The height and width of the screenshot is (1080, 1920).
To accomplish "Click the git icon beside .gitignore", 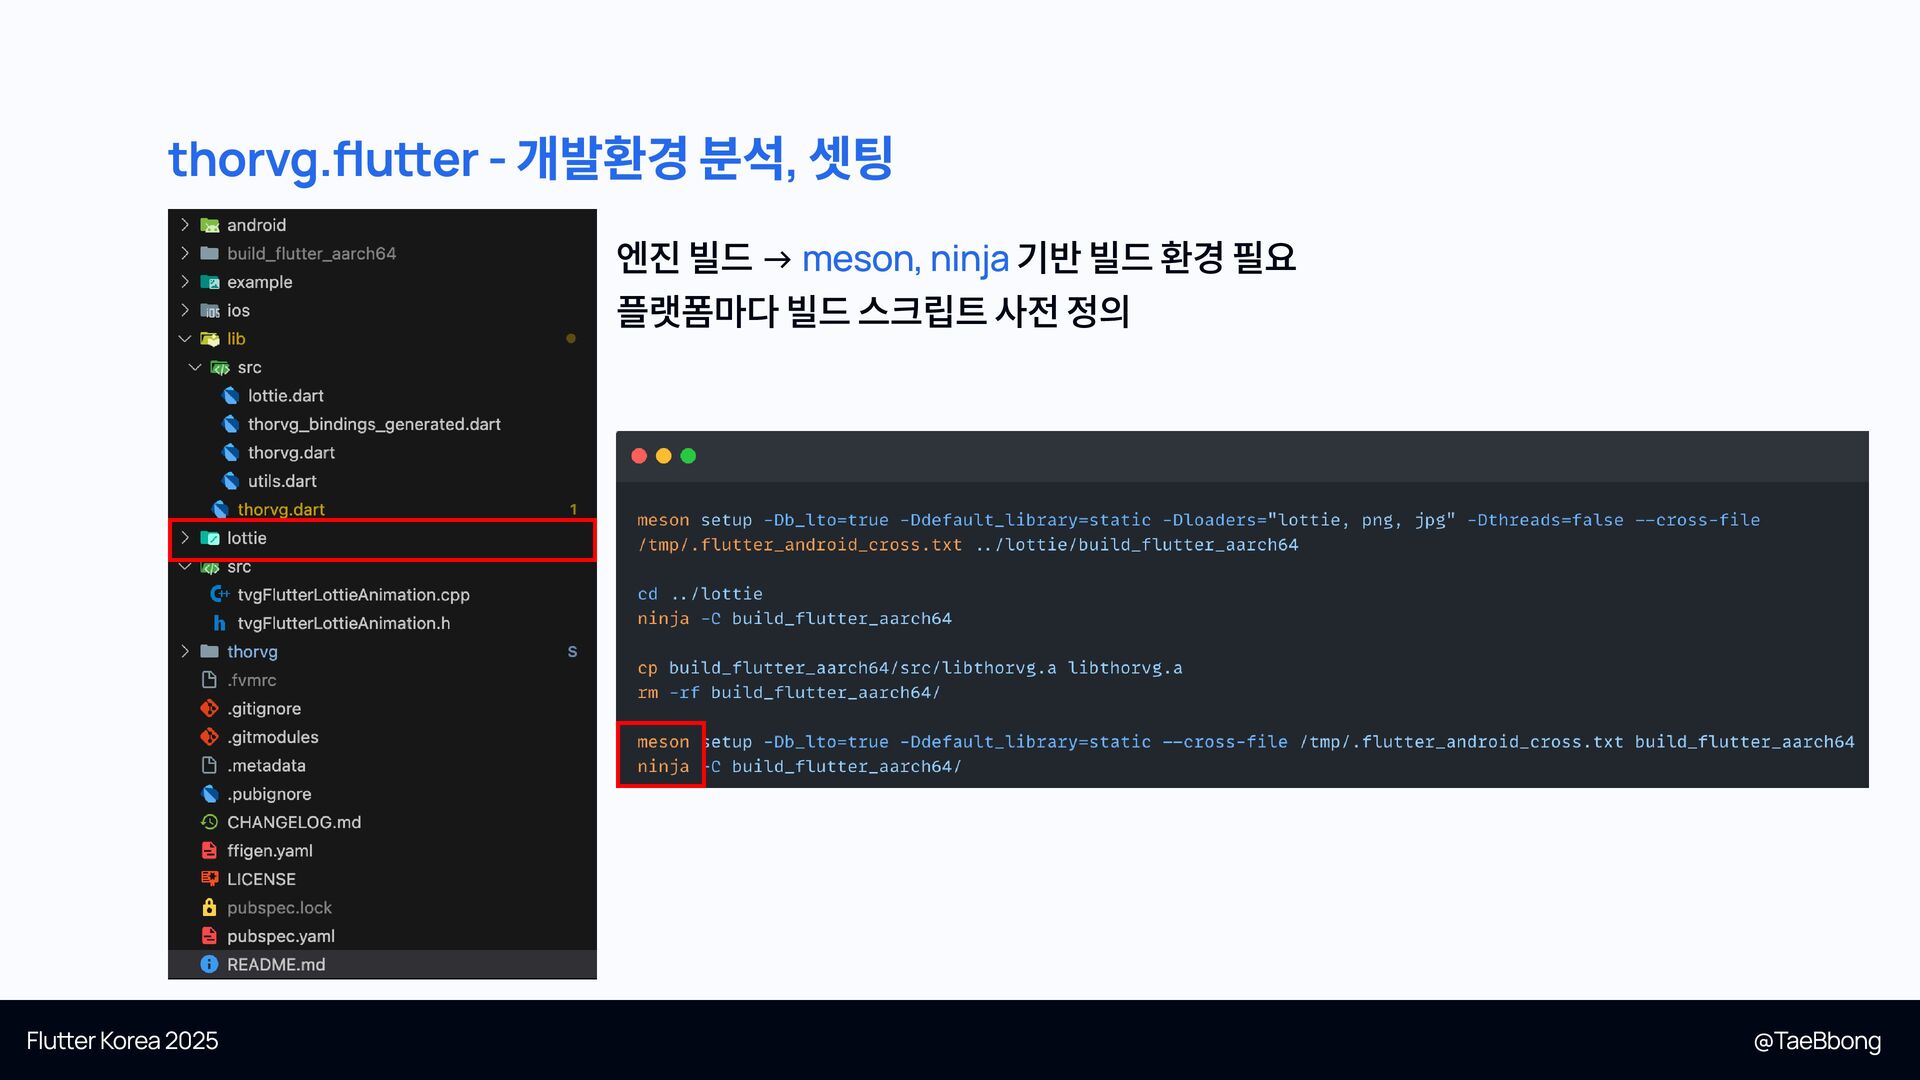I will 209,709.
